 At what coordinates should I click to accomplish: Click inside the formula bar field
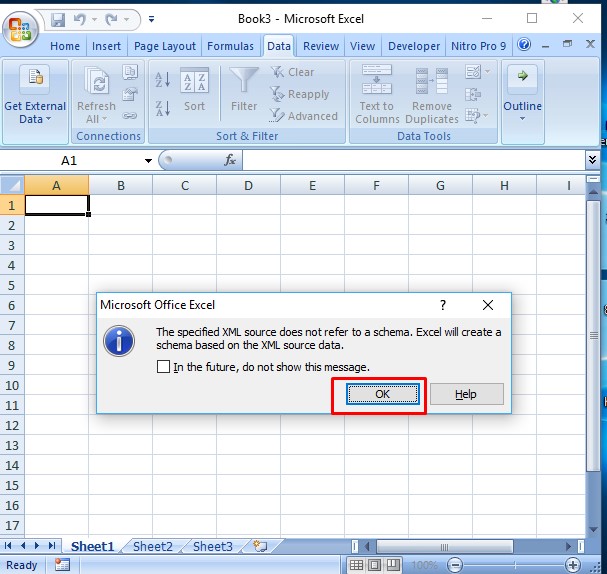413,160
